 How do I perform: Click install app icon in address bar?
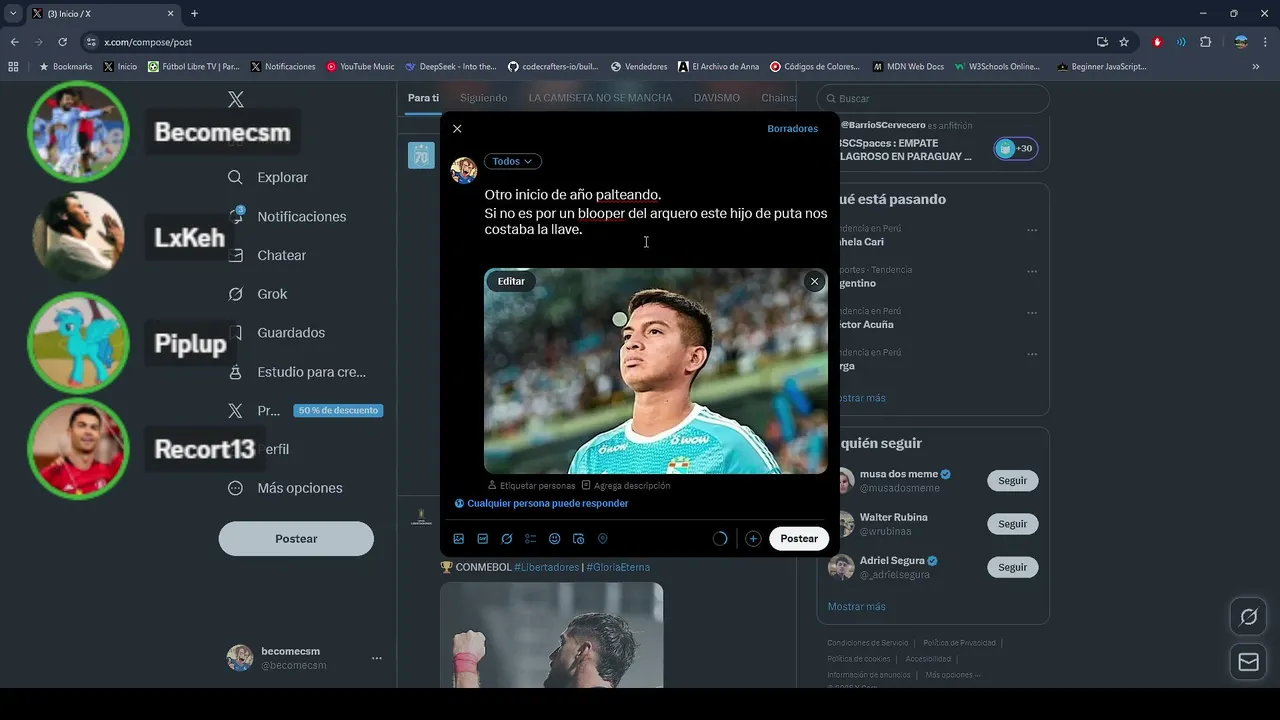1102,42
